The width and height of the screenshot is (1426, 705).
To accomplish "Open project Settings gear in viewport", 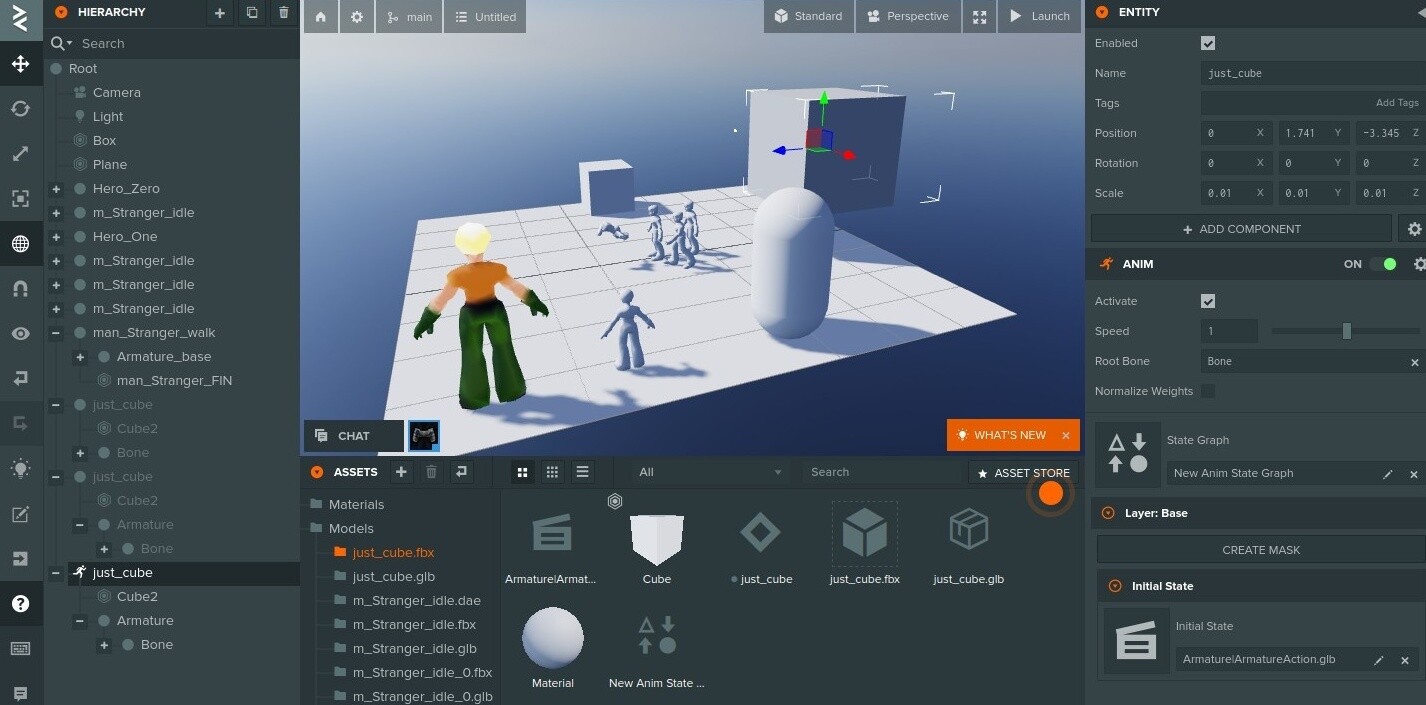I will (357, 17).
